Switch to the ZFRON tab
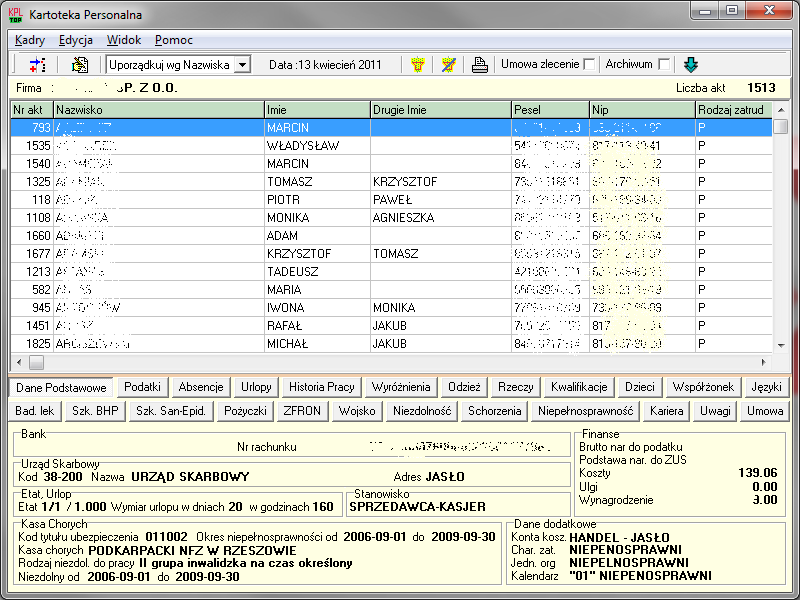Viewport: 800px width, 600px height. (302, 411)
